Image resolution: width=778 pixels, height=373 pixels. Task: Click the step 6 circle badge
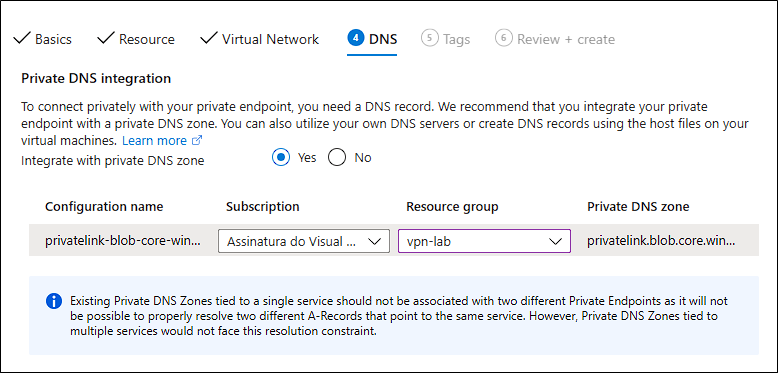click(503, 38)
